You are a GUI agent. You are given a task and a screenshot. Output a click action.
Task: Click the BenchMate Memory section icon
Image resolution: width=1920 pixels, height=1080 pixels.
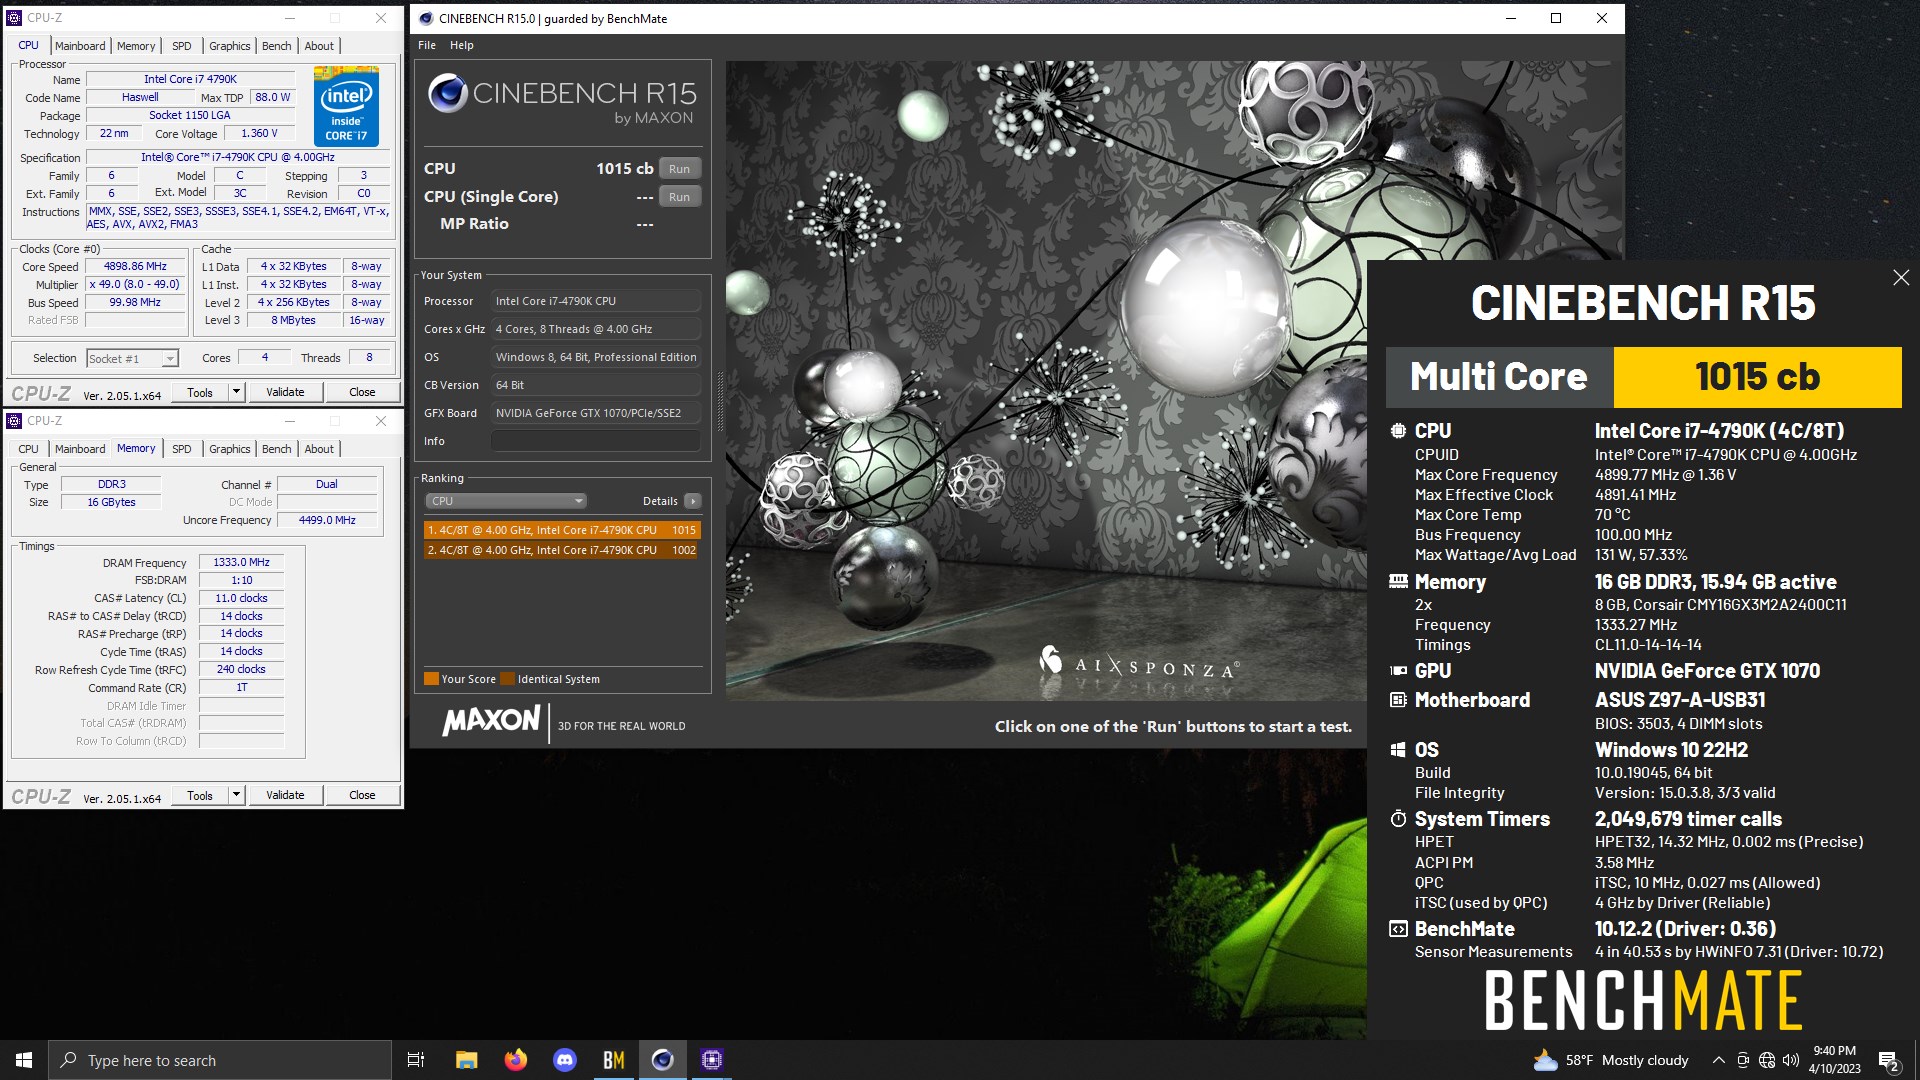tap(1398, 582)
